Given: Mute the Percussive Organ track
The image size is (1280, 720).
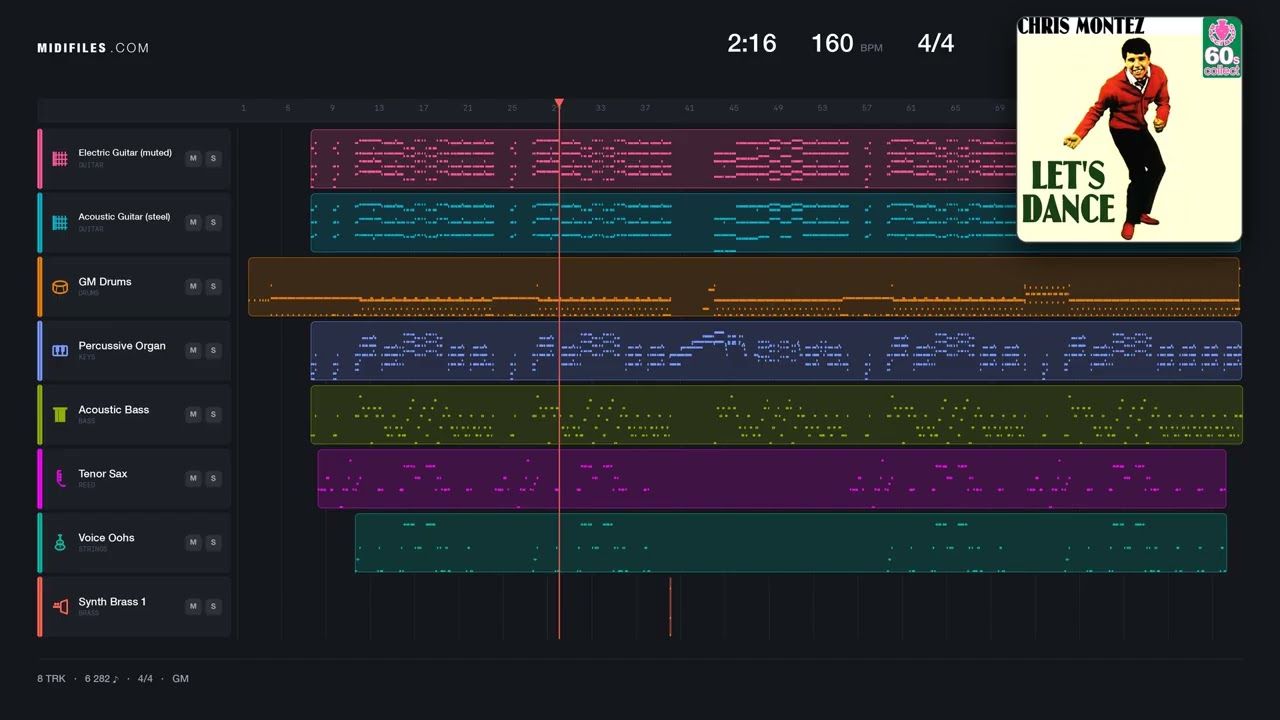Looking at the screenshot, I should [193, 350].
